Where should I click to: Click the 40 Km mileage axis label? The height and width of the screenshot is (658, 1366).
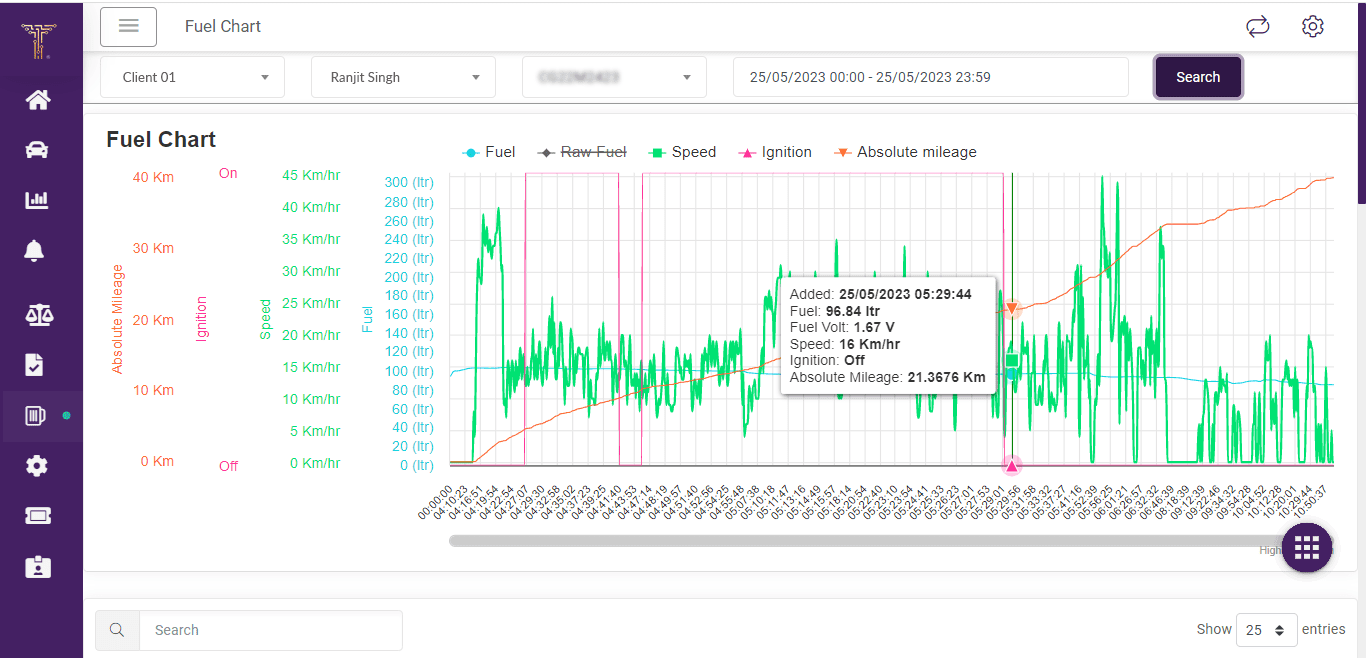click(153, 177)
